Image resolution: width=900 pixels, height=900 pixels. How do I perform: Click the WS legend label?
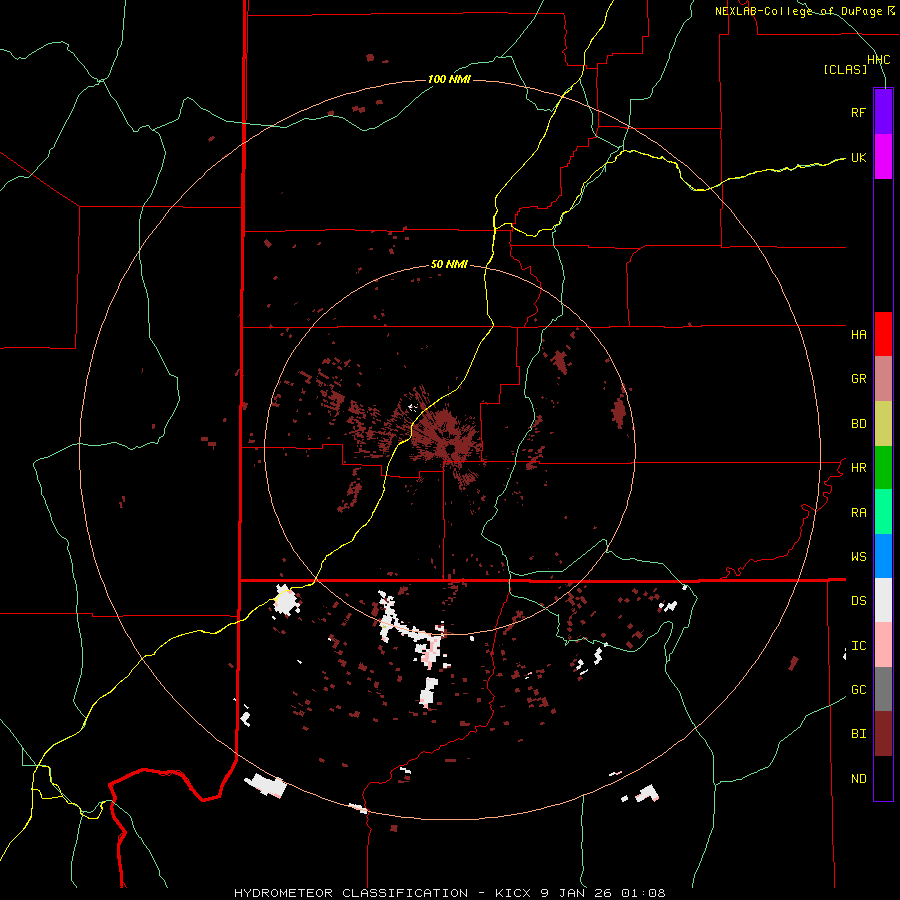tap(859, 557)
